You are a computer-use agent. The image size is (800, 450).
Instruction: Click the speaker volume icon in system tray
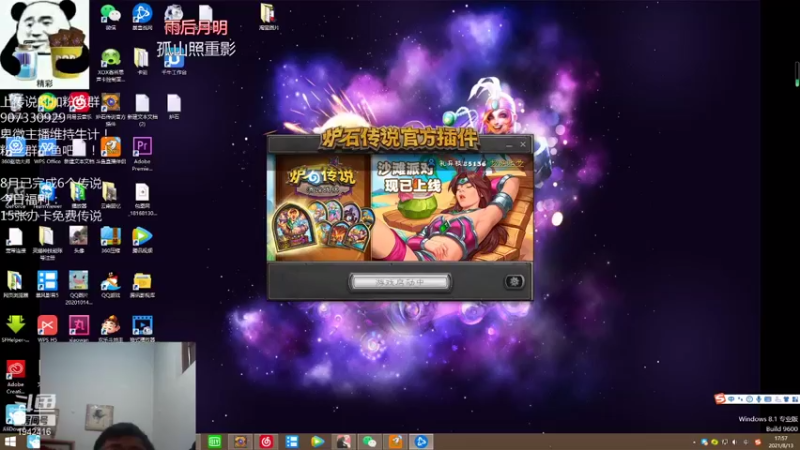[735, 442]
